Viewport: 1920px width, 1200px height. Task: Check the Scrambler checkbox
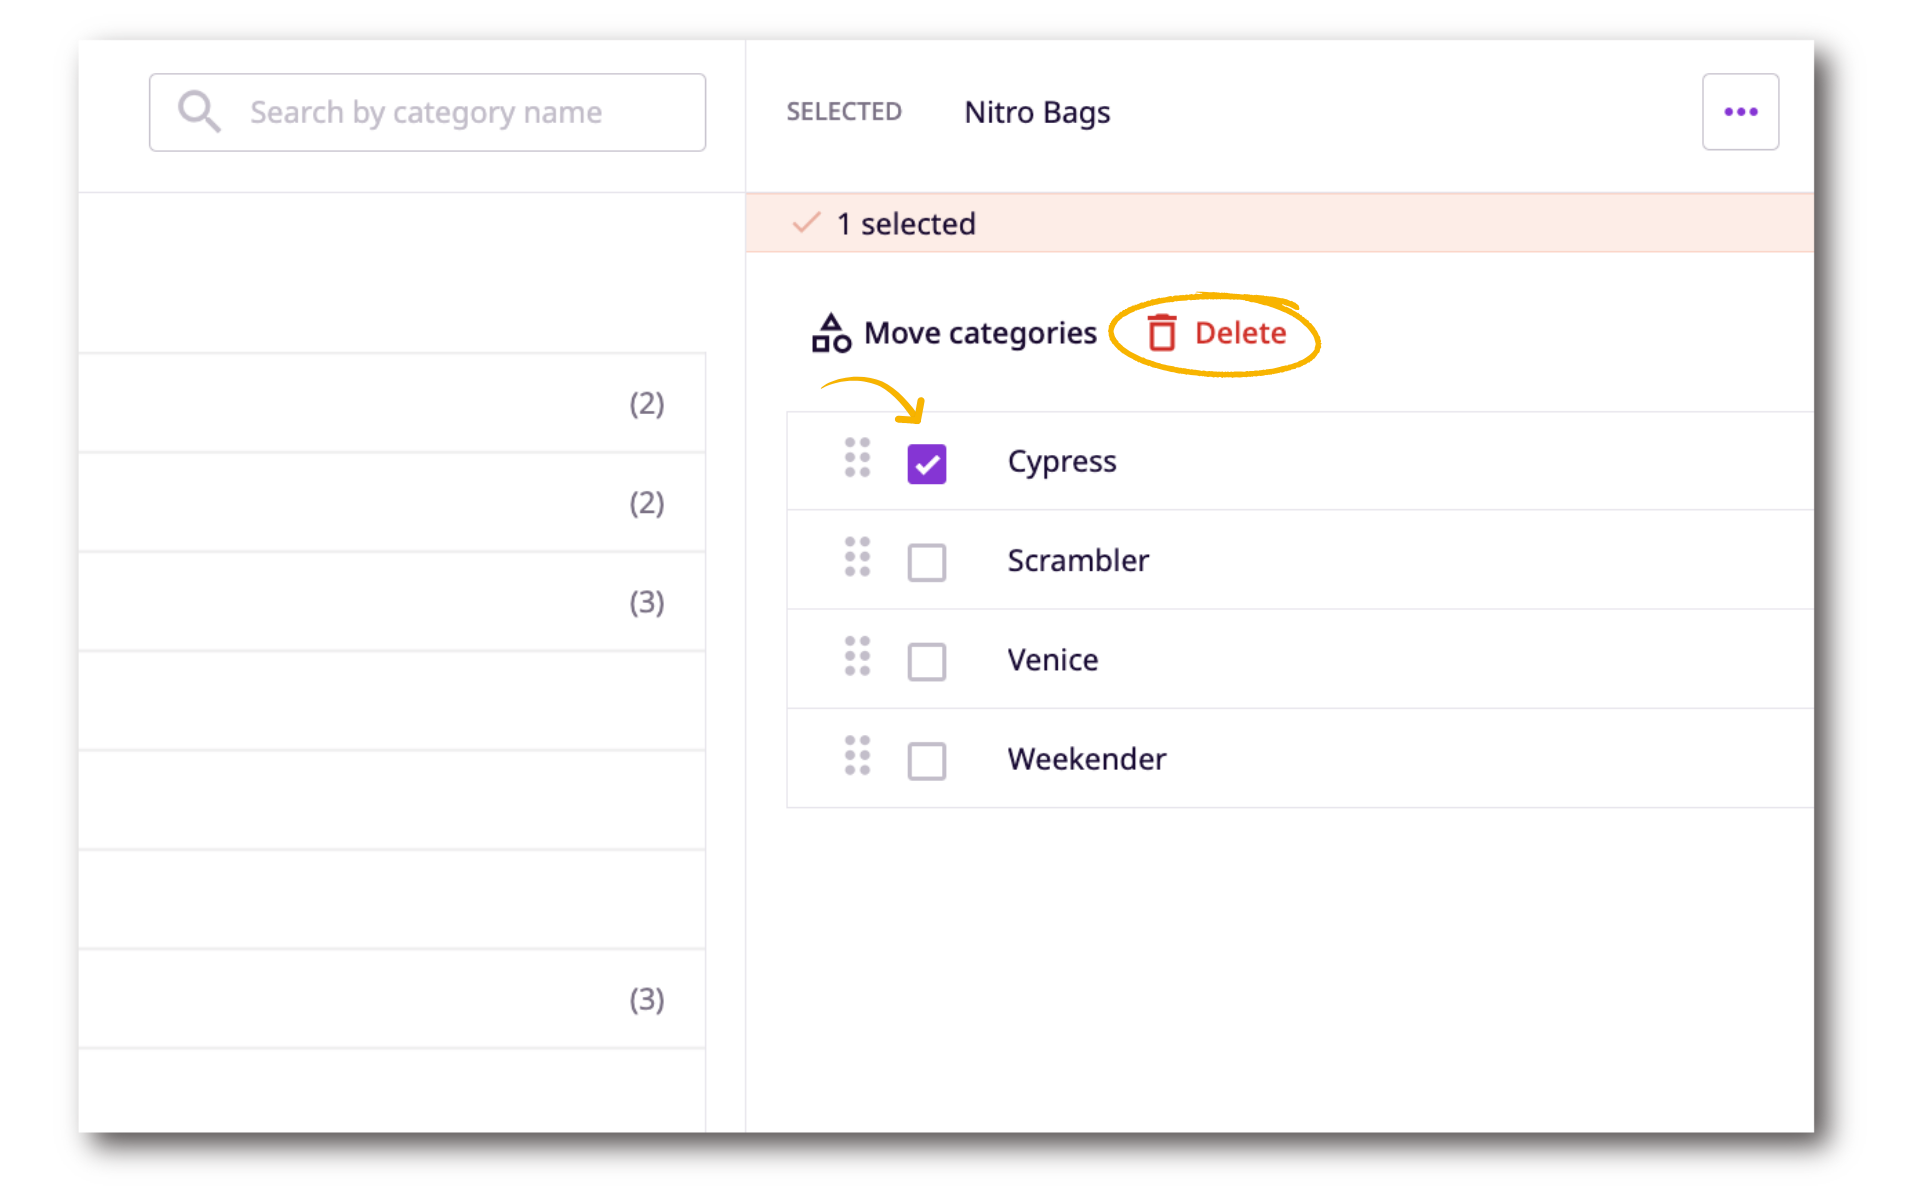[x=926, y=562]
